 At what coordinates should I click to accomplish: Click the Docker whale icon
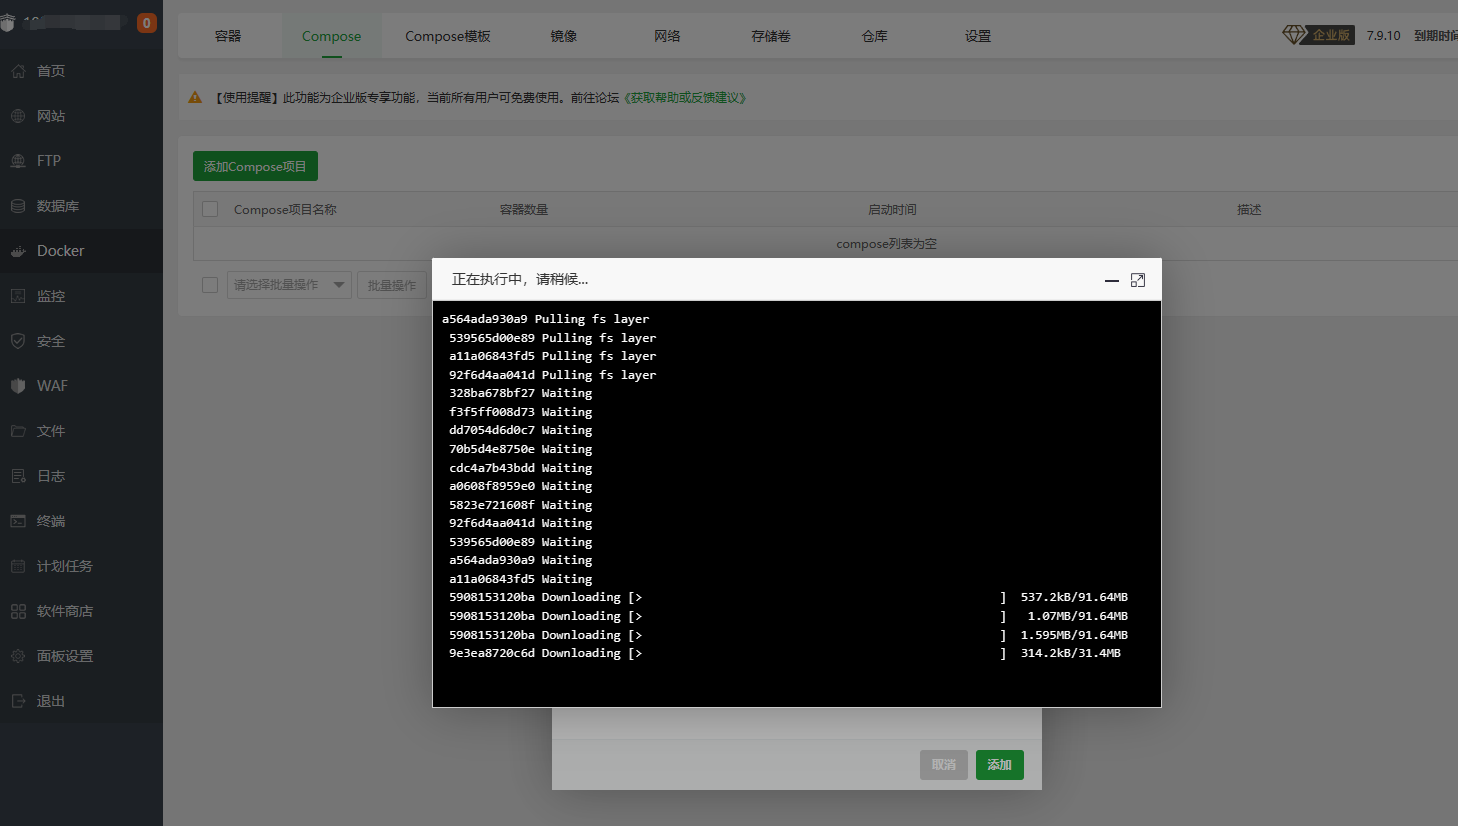[18, 251]
